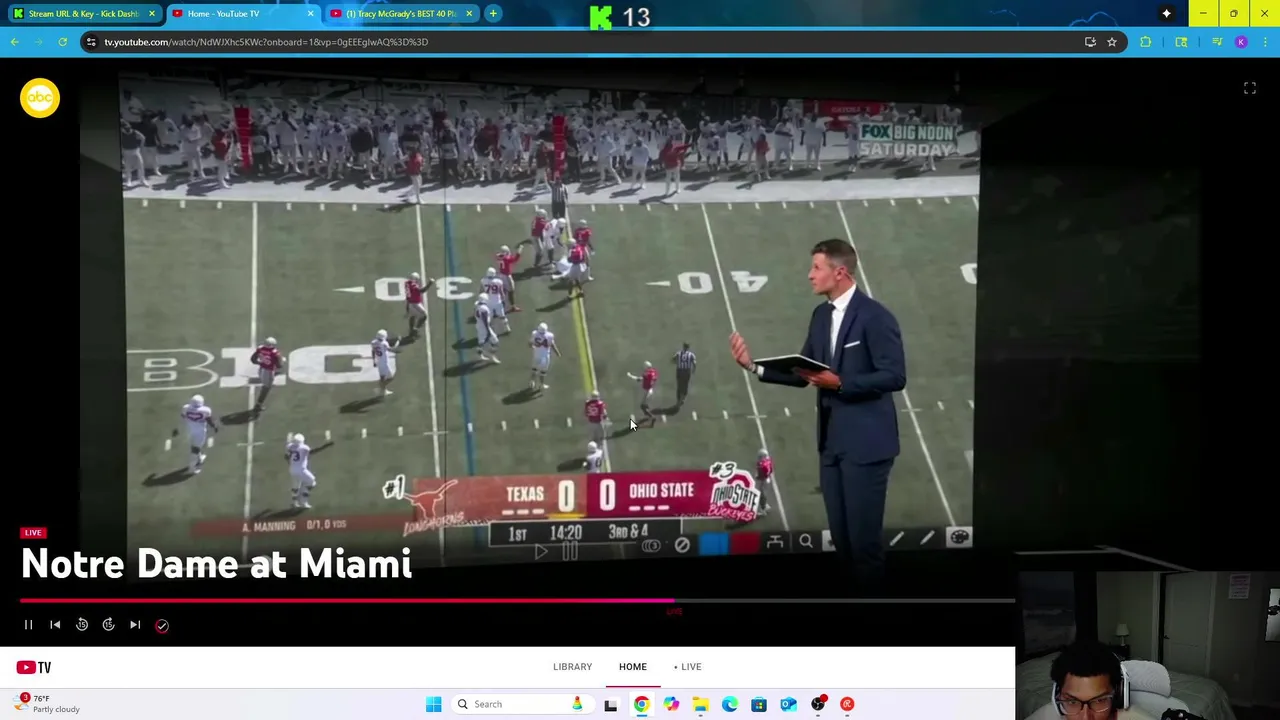Open the Chrome profile avatar
The image size is (1280, 720).
coord(1241,42)
